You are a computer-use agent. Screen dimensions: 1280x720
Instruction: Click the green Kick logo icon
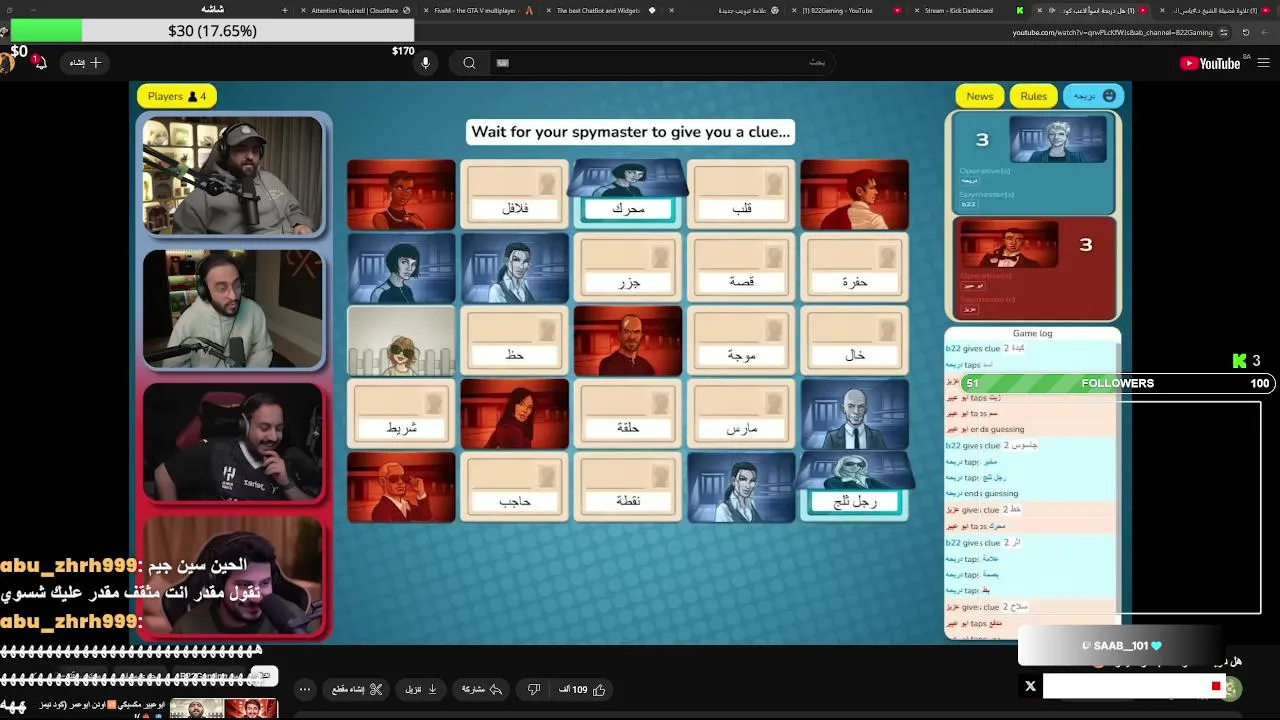[x=1240, y=361]
